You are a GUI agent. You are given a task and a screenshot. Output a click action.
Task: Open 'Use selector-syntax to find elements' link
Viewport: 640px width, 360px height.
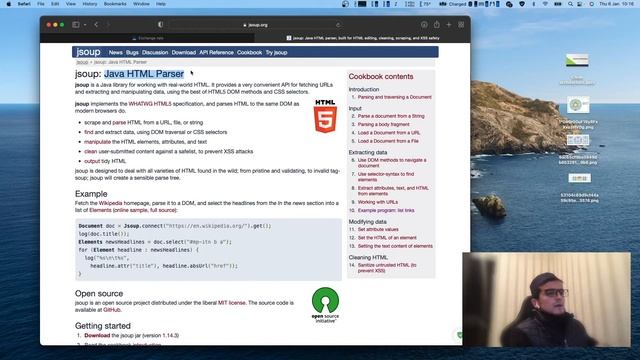coord(386,177)
